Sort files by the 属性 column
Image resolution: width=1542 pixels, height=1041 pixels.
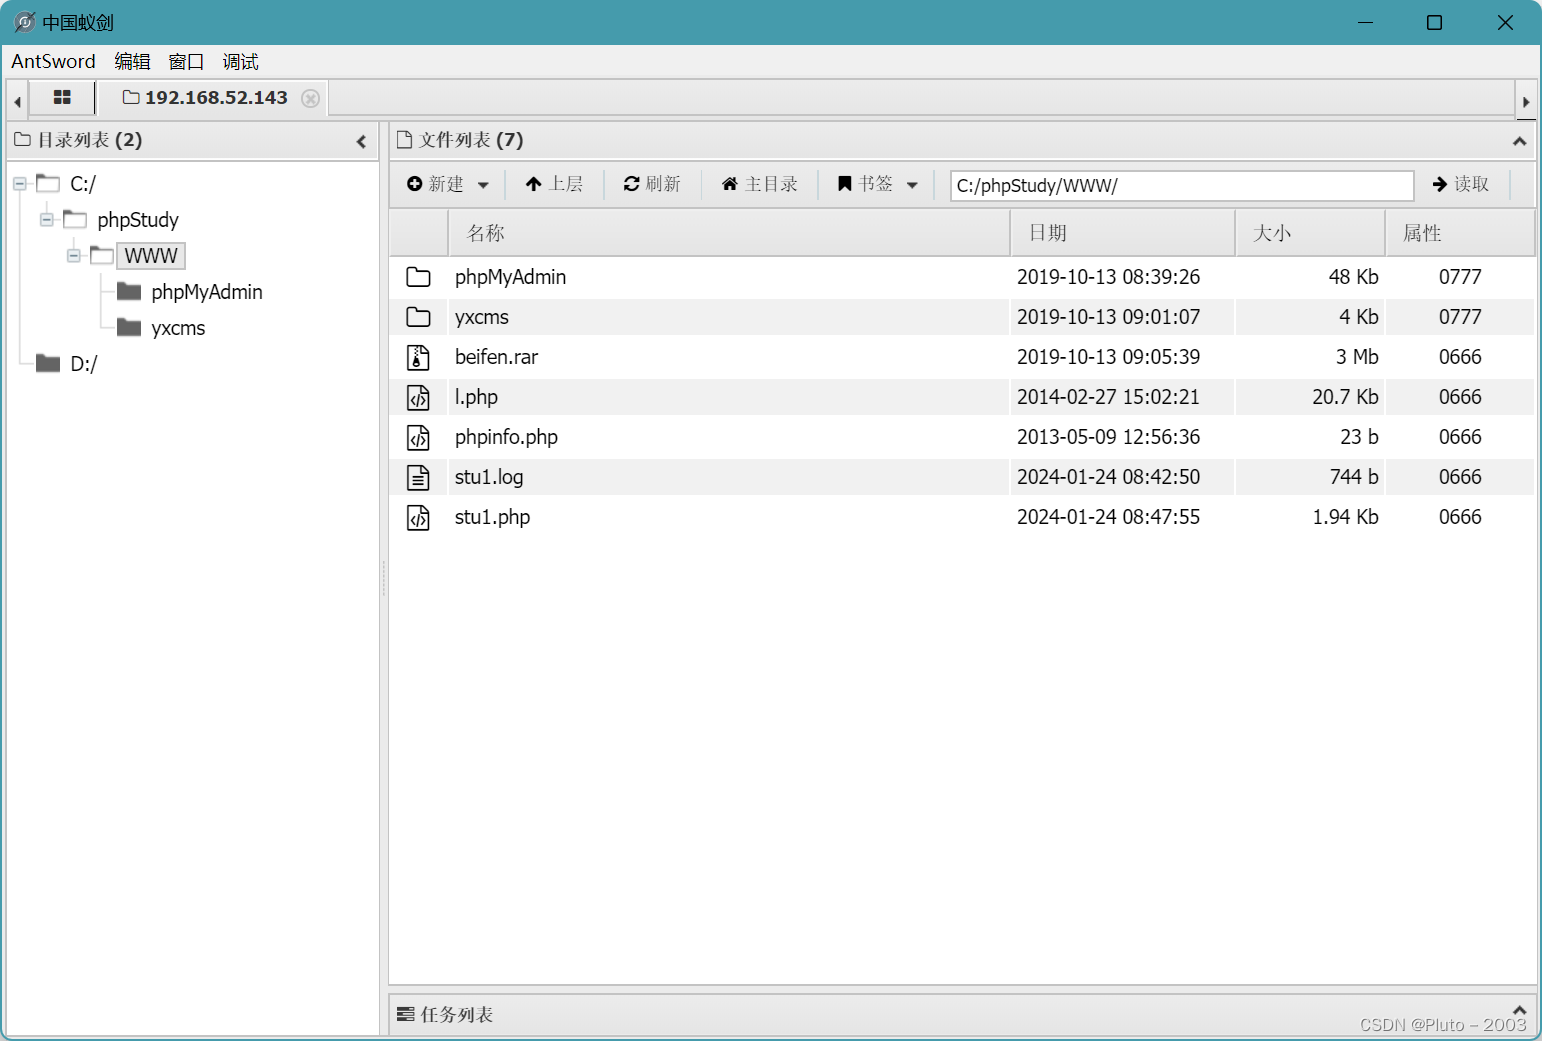pyautogui.click(x=1460, y=233)
